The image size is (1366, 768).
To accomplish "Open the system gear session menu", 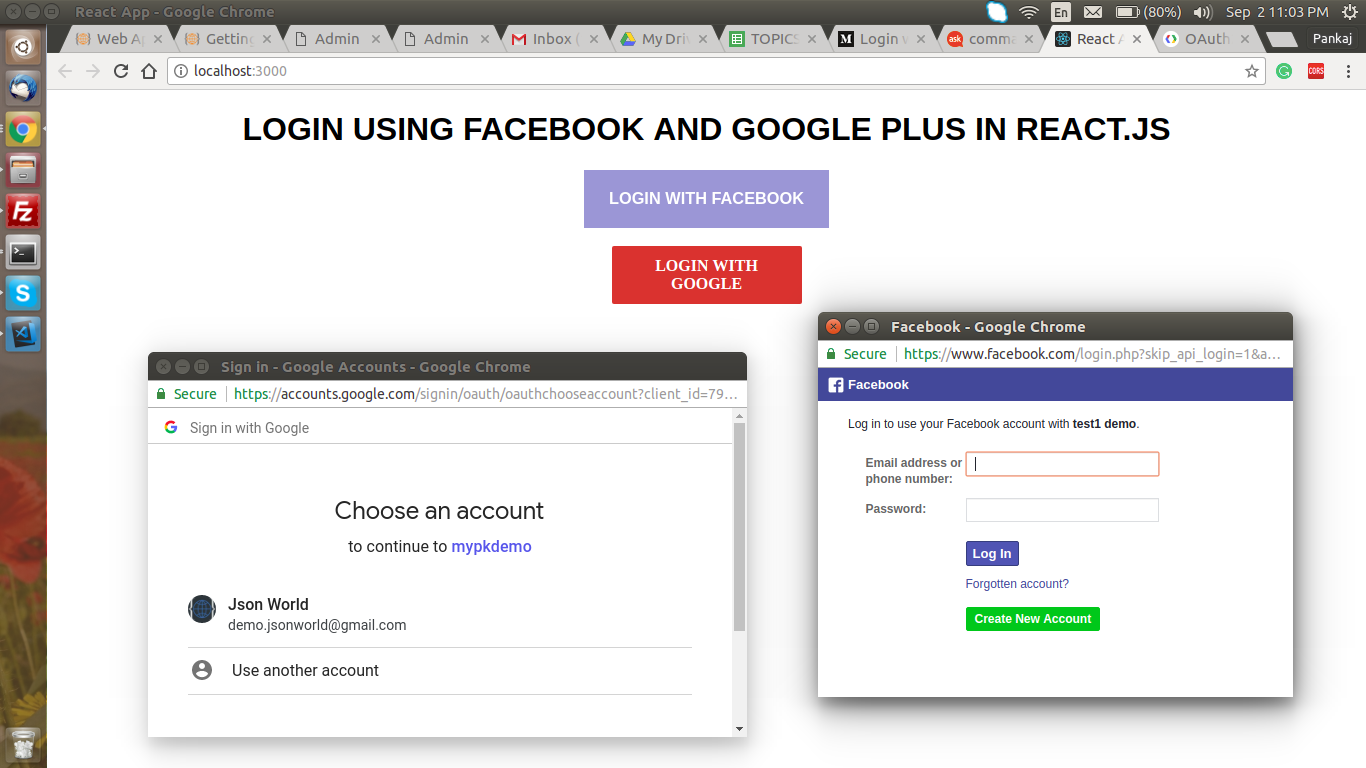I will coord(1349,12).
